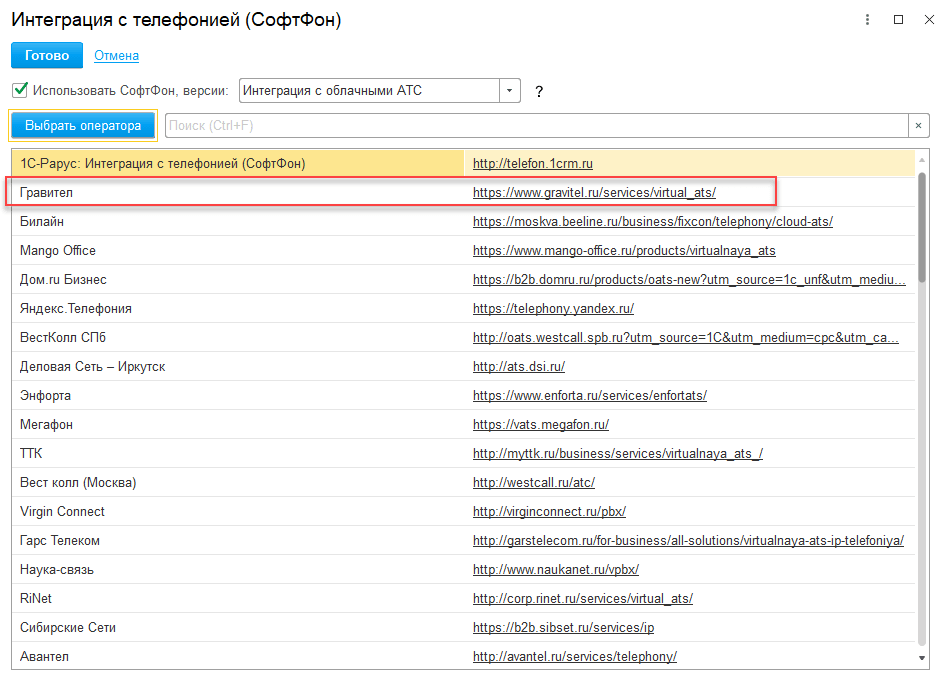Toggle the Использовать СофтФон checkbox
The width and height of the screenshot is (948, 681).
pyautogui.click(x=20, y=90)
